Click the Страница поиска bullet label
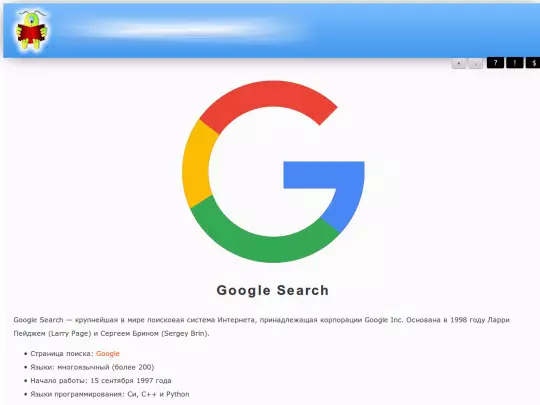 click(62, 353)
